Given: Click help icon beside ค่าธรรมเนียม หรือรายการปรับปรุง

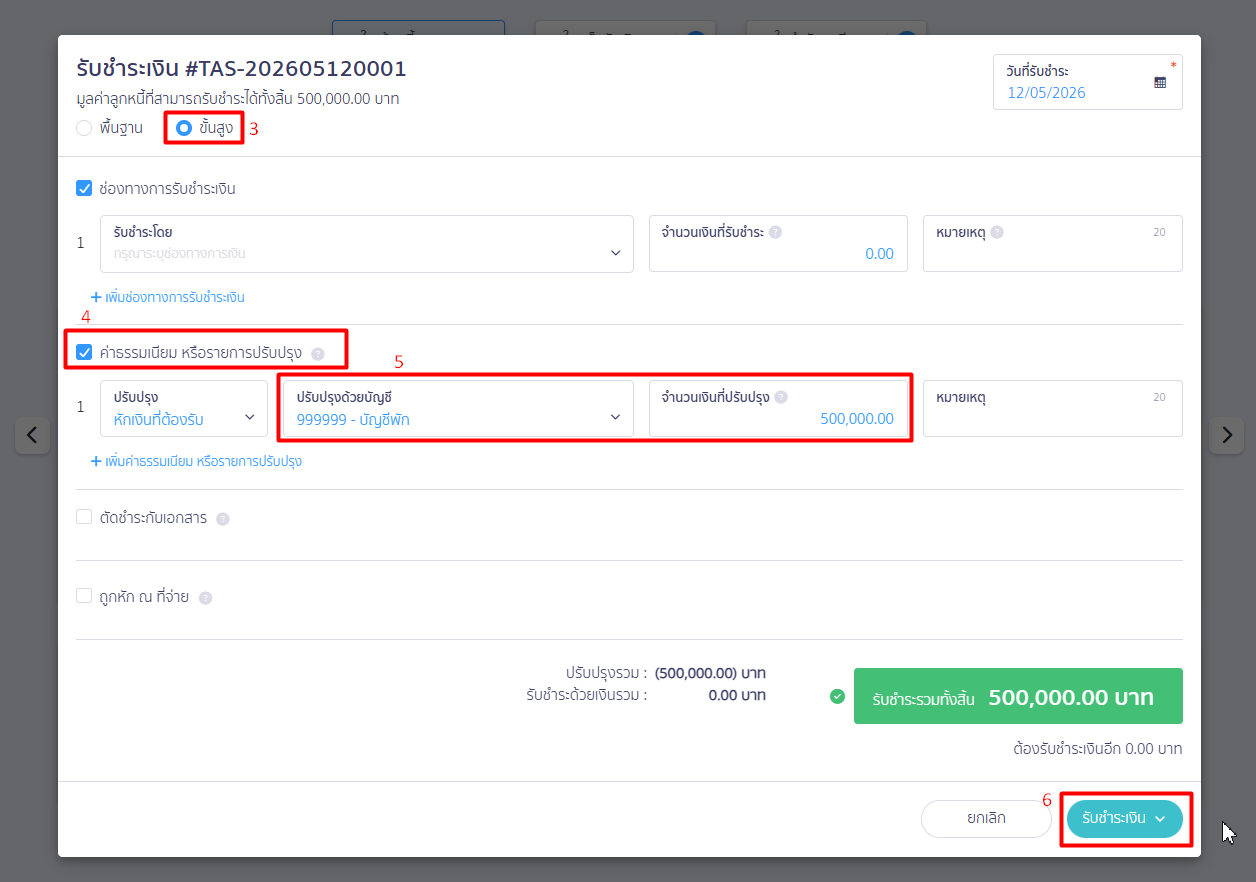Looking at the screenshot, I should point(318,353).
